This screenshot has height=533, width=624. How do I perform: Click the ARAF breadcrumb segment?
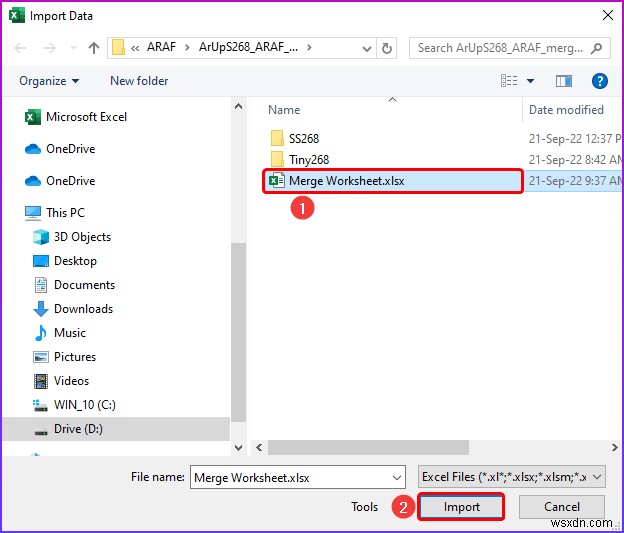tap(161, 47)
